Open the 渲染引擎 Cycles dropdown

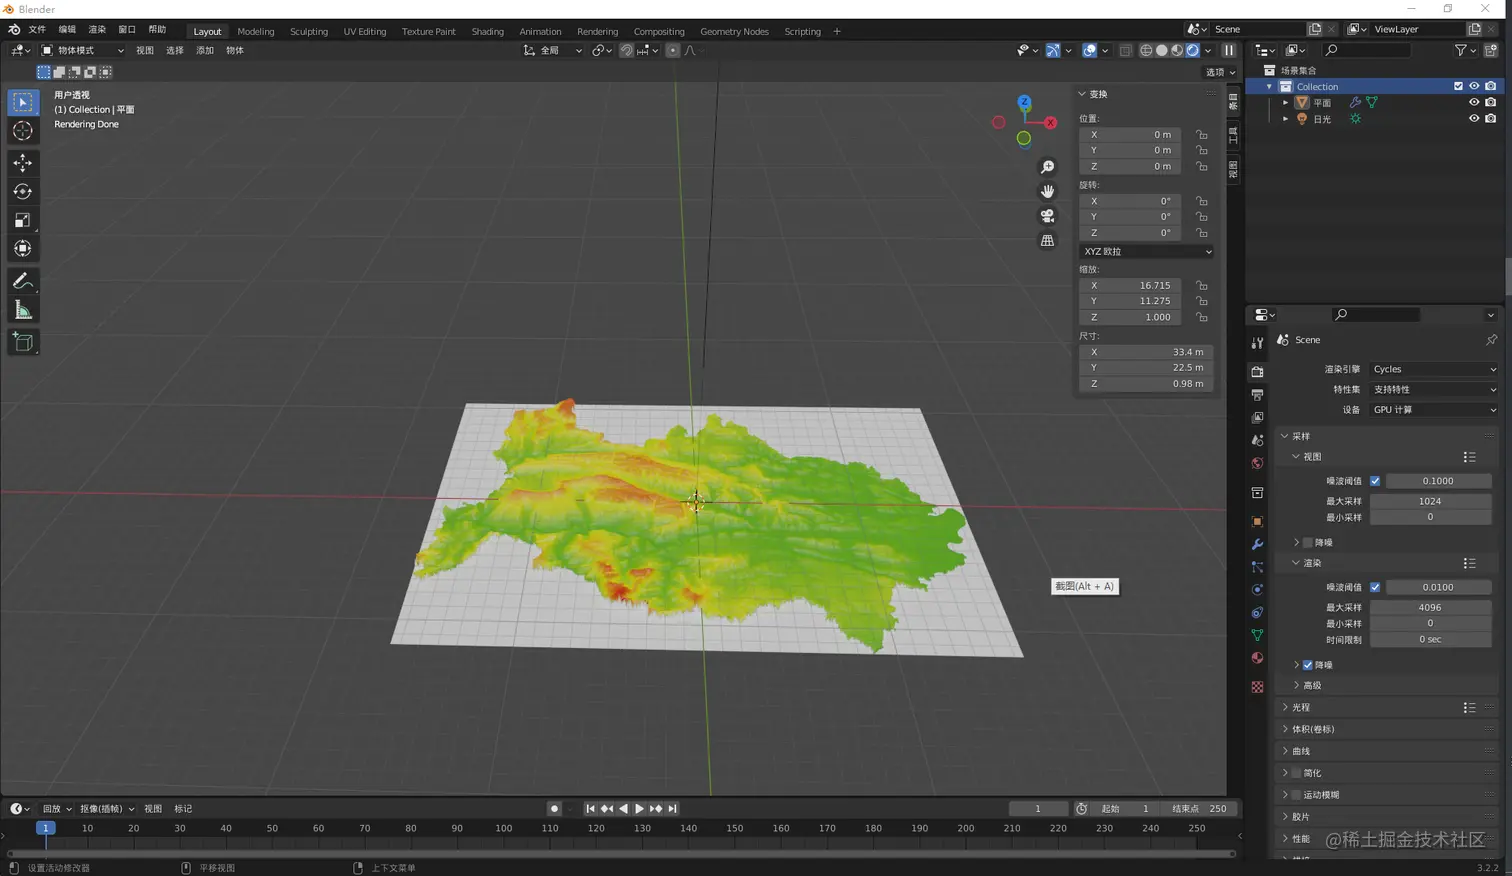pos(1433,369)
